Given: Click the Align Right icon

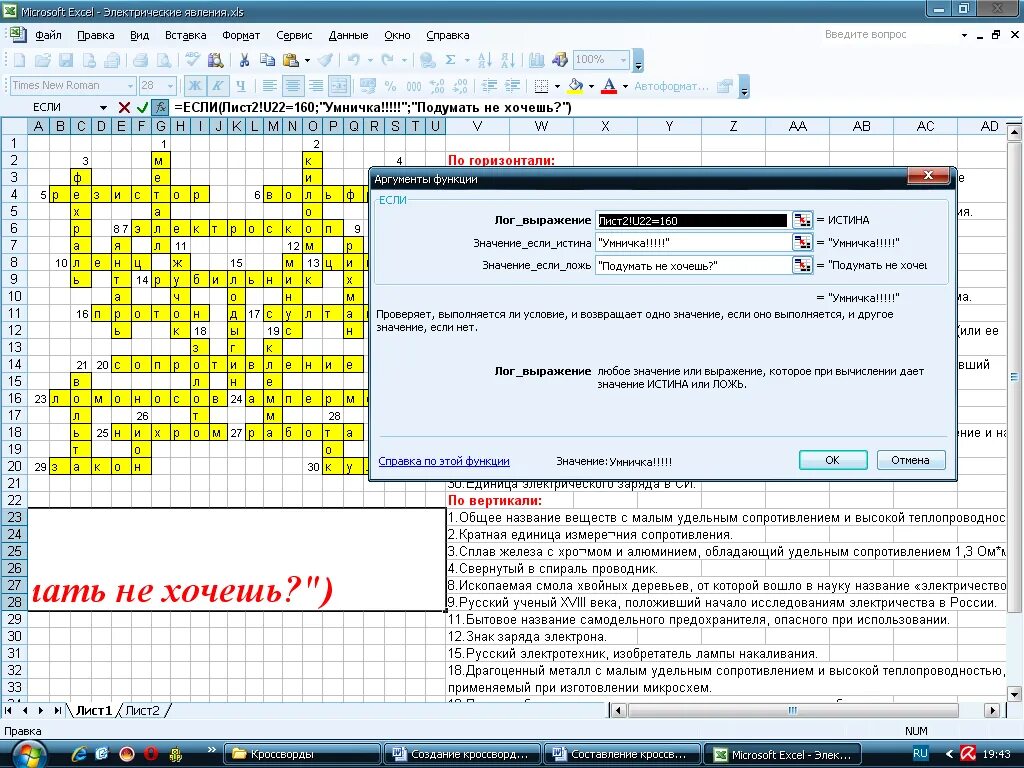Looking at the screenshot, I should (x=316, y=86).
